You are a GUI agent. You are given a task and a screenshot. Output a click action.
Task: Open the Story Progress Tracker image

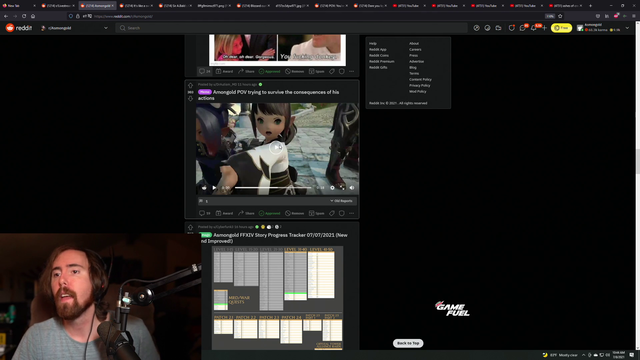pyautogui.click(x=278, y=298)
